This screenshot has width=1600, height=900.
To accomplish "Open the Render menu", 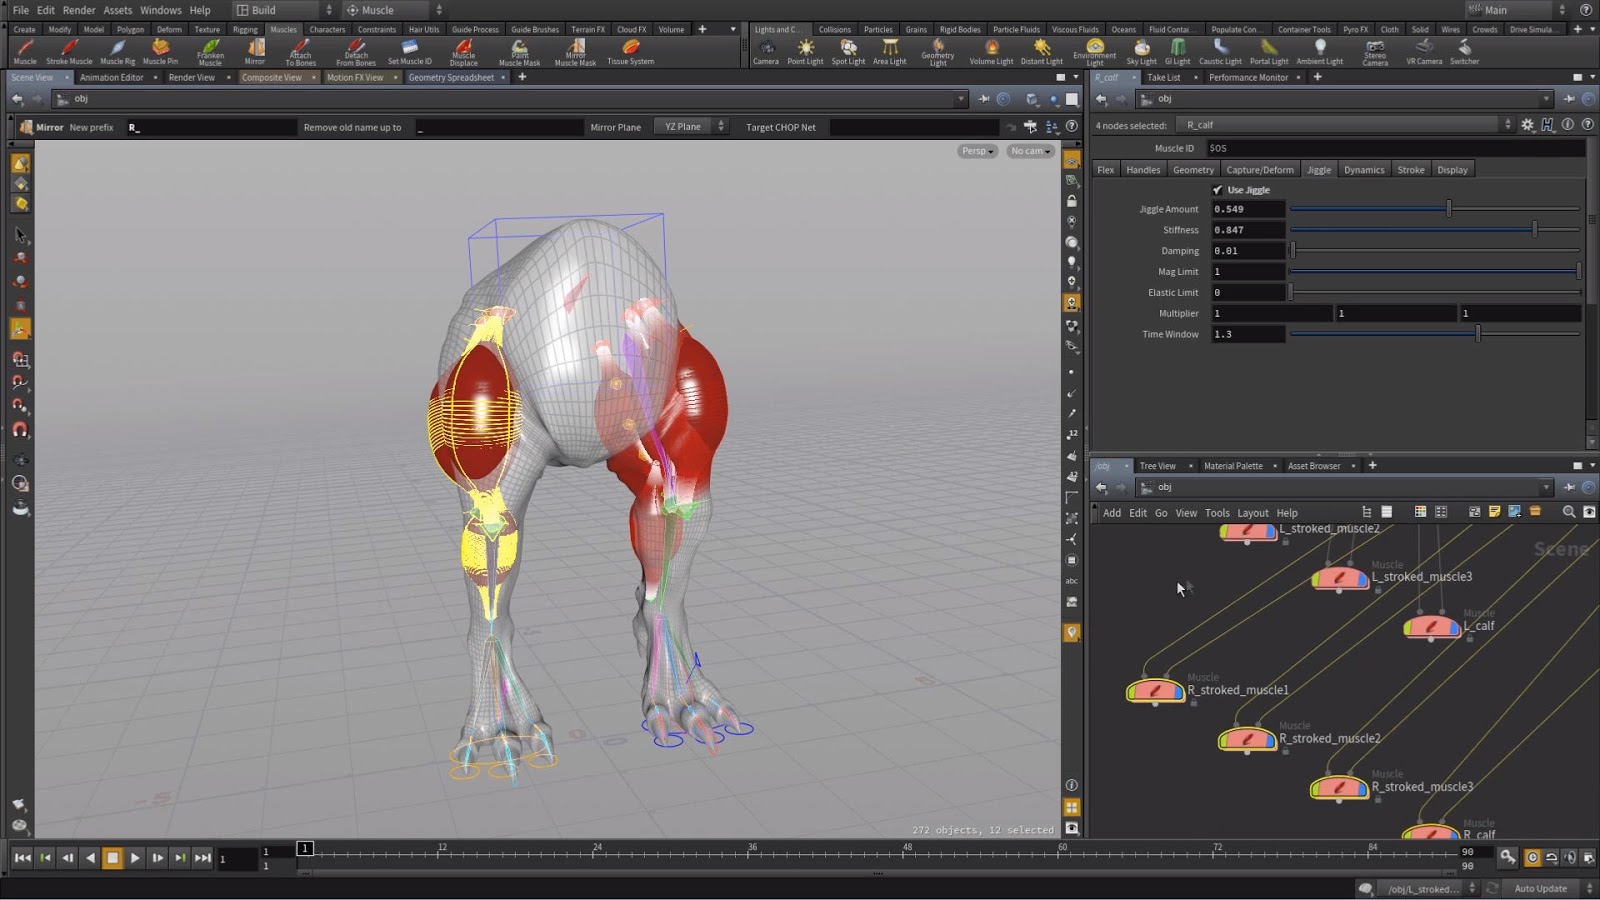I will 79,9.
